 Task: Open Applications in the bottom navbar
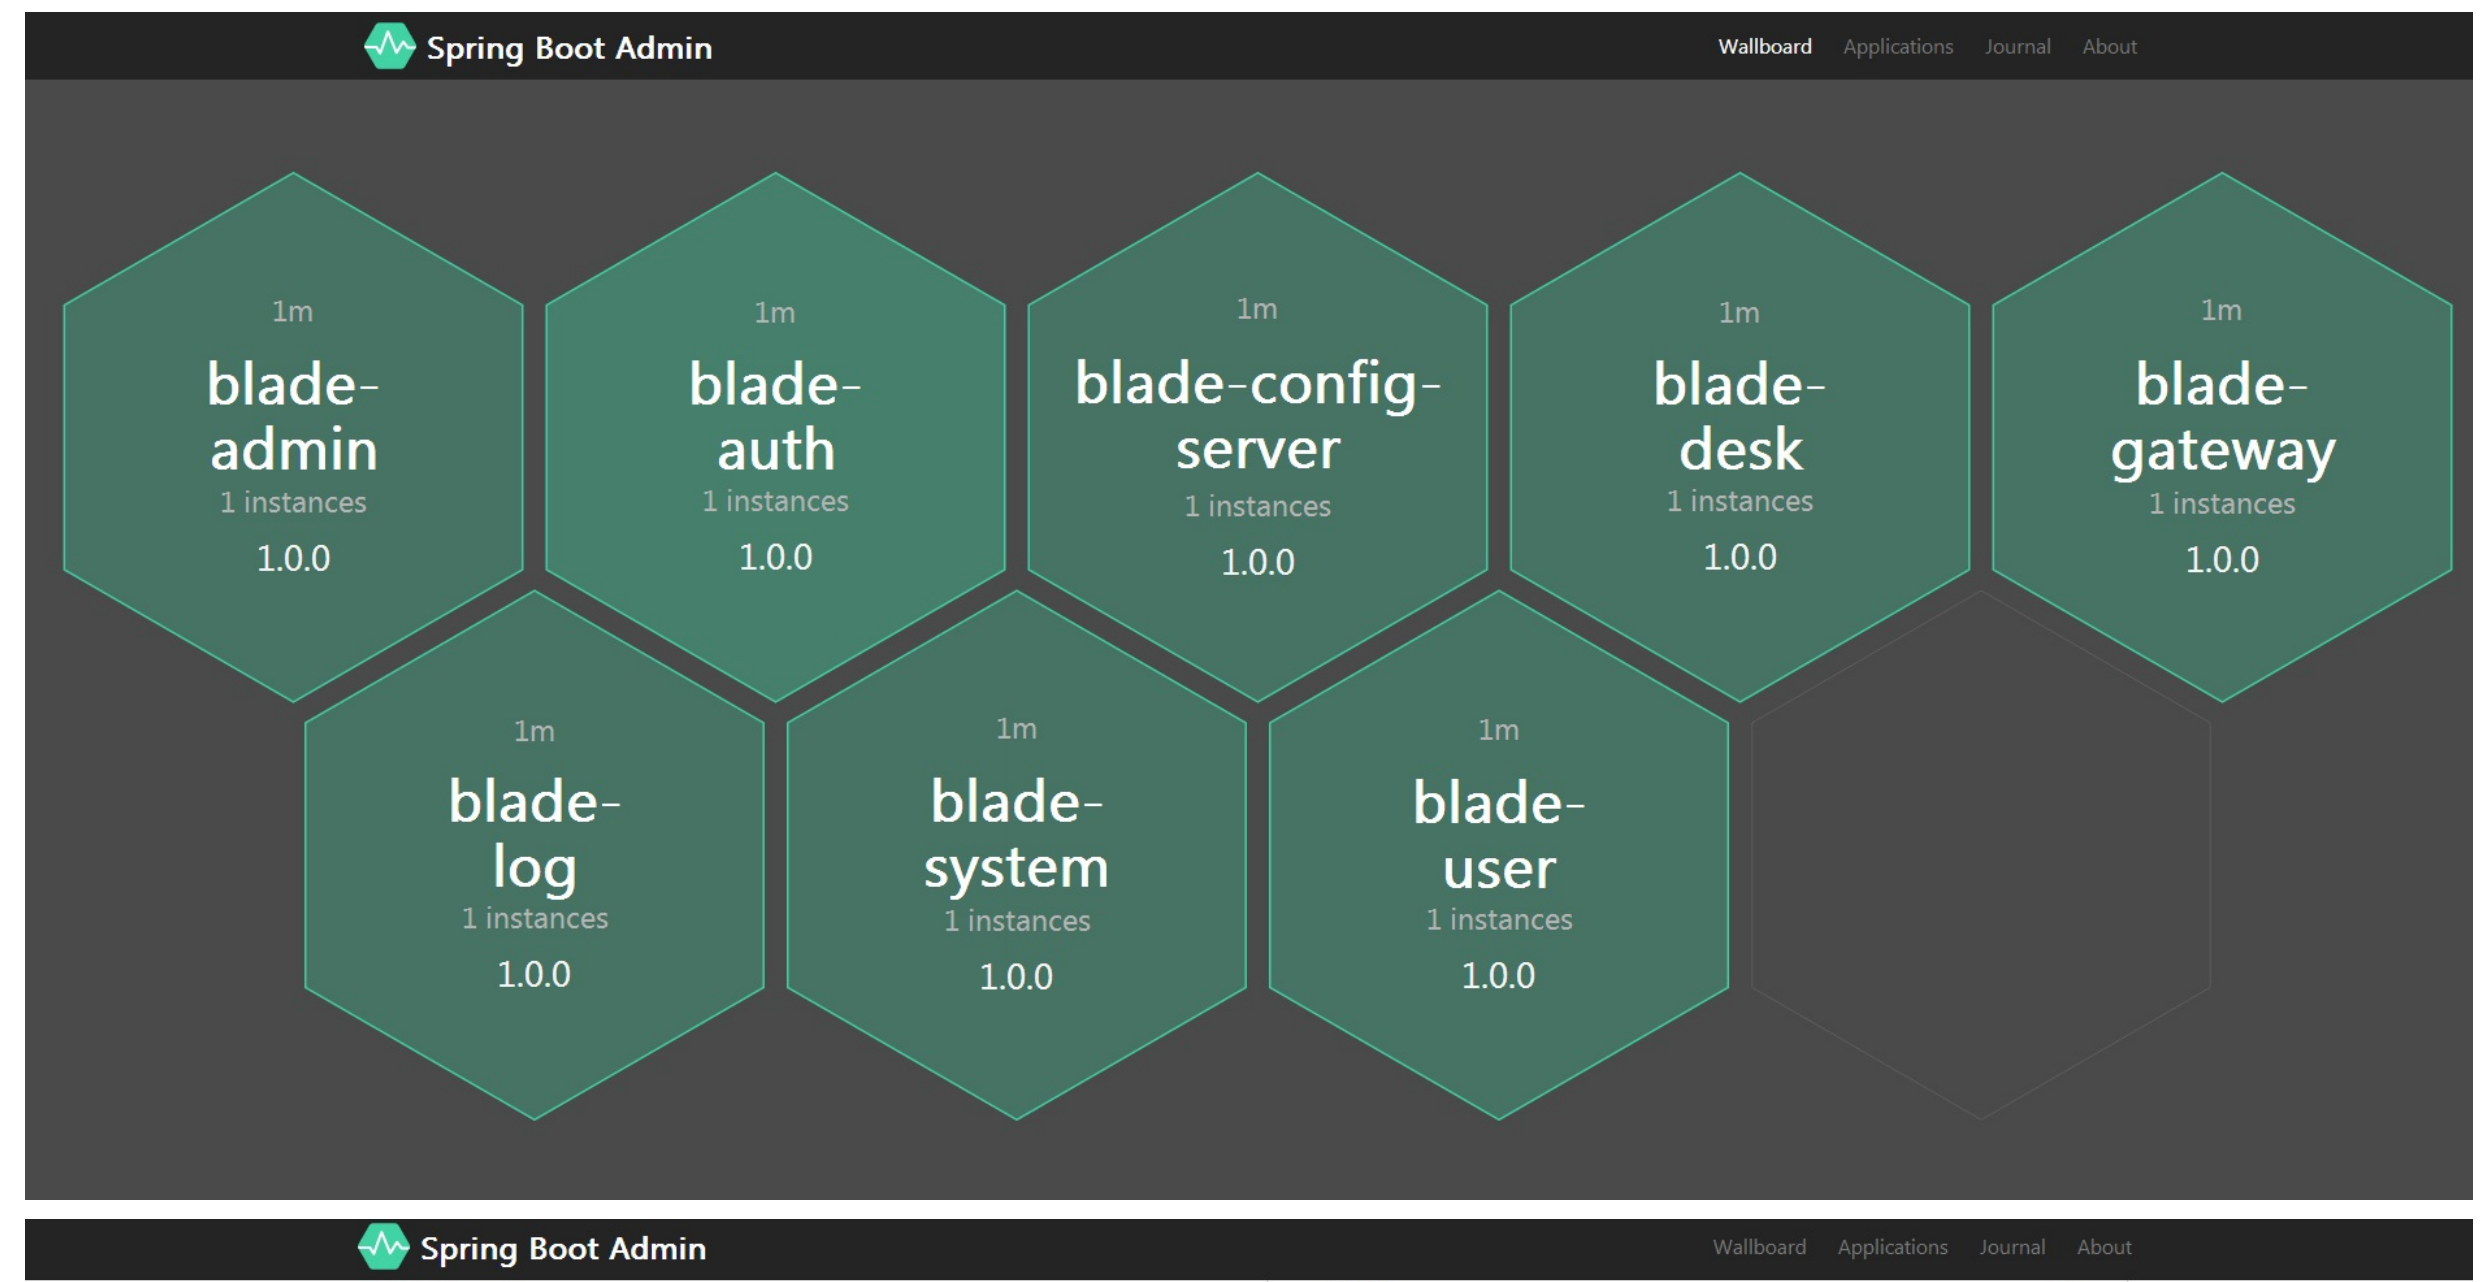point(1892,1248)
